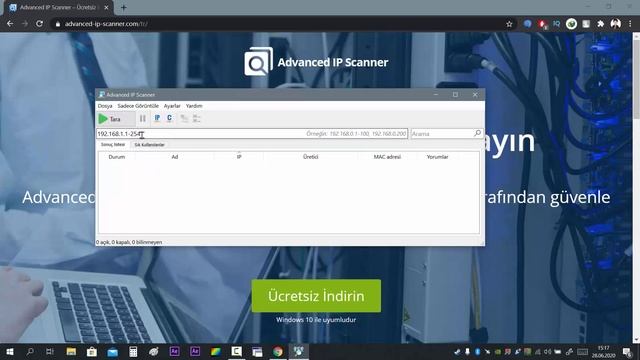Open the Camtasia taskbar icon
The image size is (640, 360).
pyautogui.click(x=236, y=351)
